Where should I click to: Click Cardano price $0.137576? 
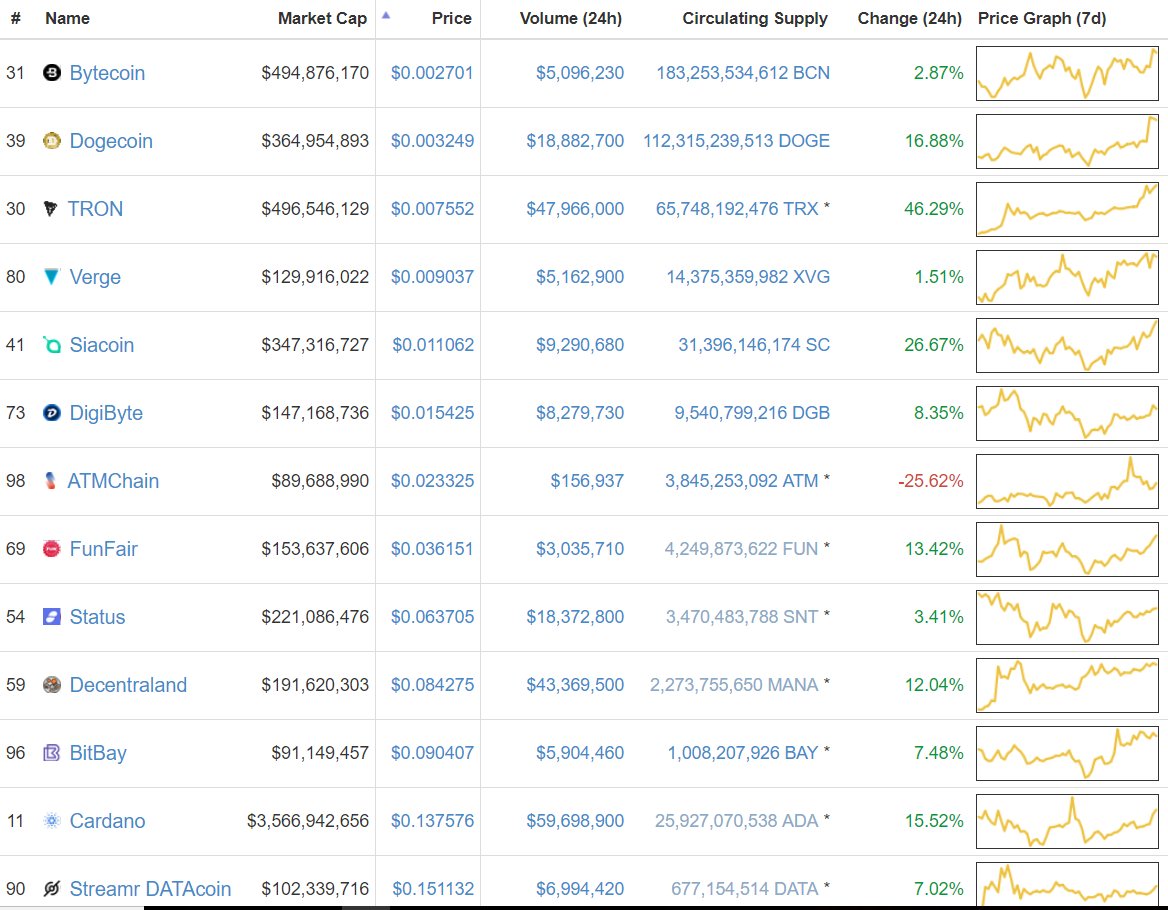pyautogui.click(x=432, y=821)
